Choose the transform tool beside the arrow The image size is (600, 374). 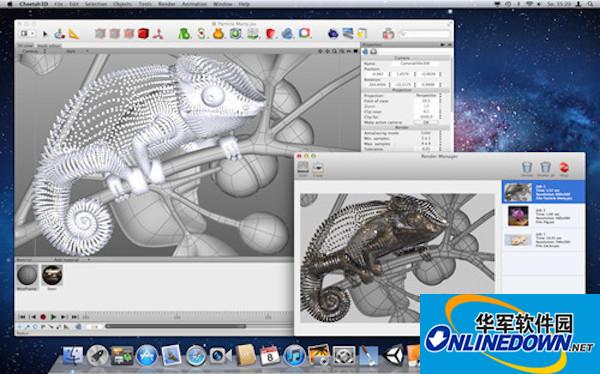[59, 34]
